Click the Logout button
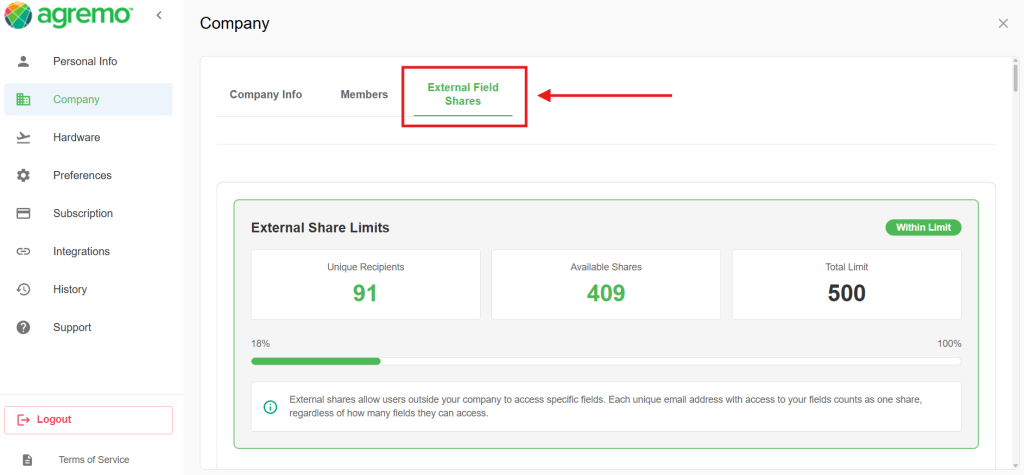 click(88, 420)
